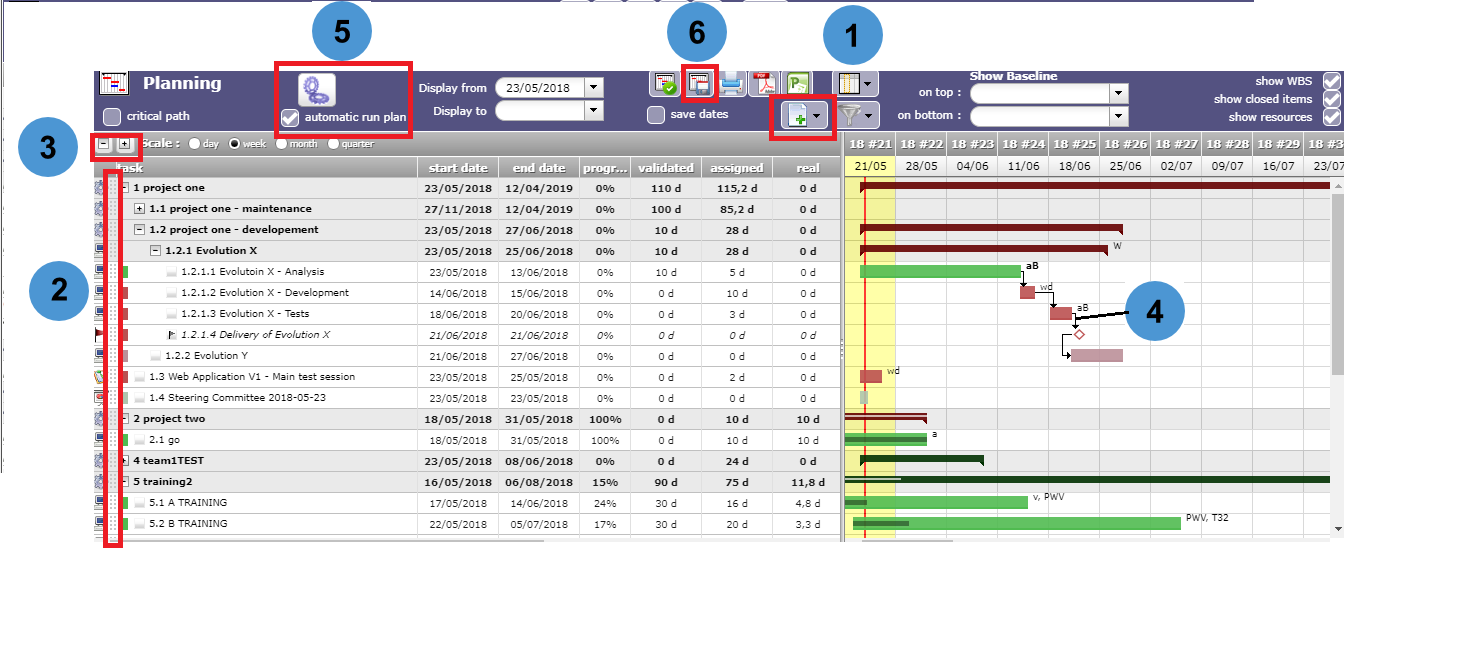
Task: Click the validate planning icon
Action: point(664,85)
